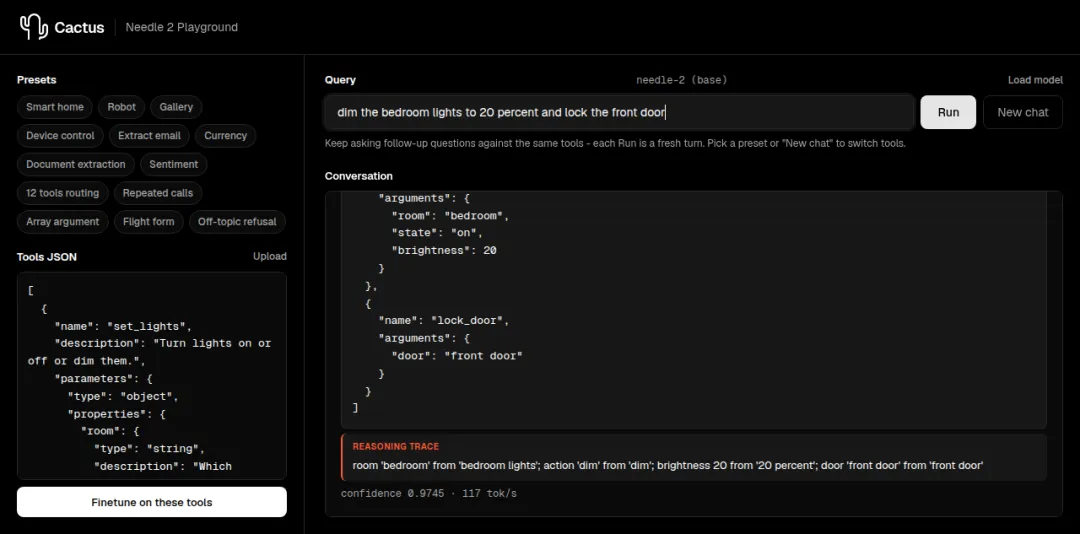1080x534 pixels.
Task: Click the Tools JSON heading
Action: pos(47,257)
